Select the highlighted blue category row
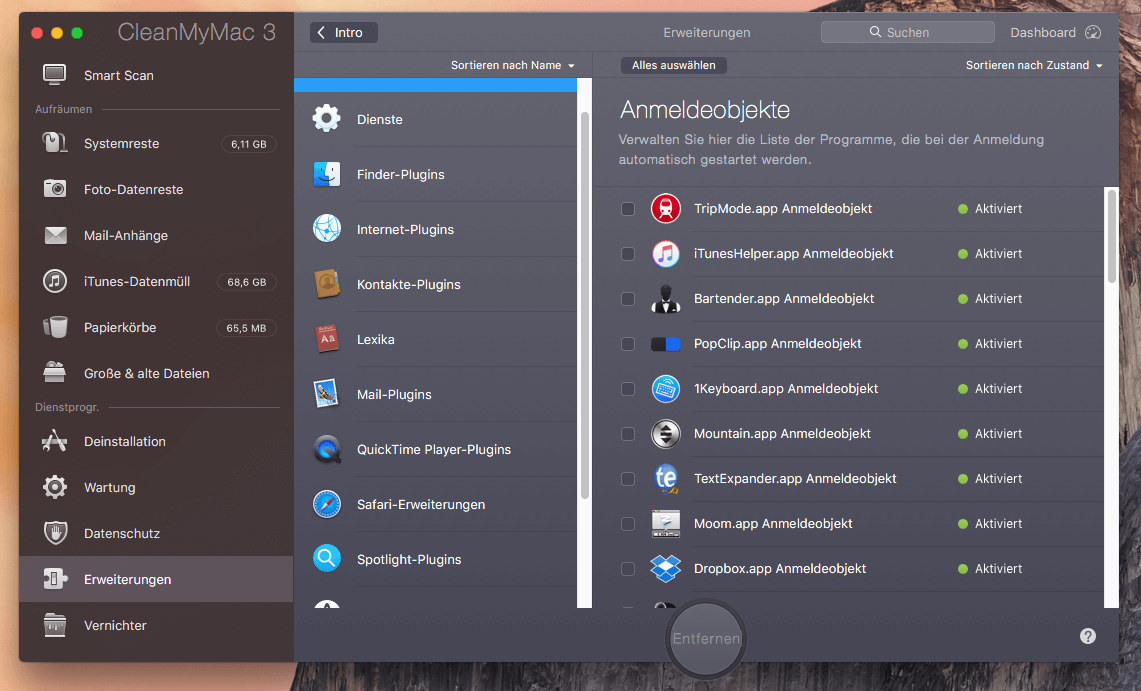The image size is (1141, 691). [x=435, y=84]
